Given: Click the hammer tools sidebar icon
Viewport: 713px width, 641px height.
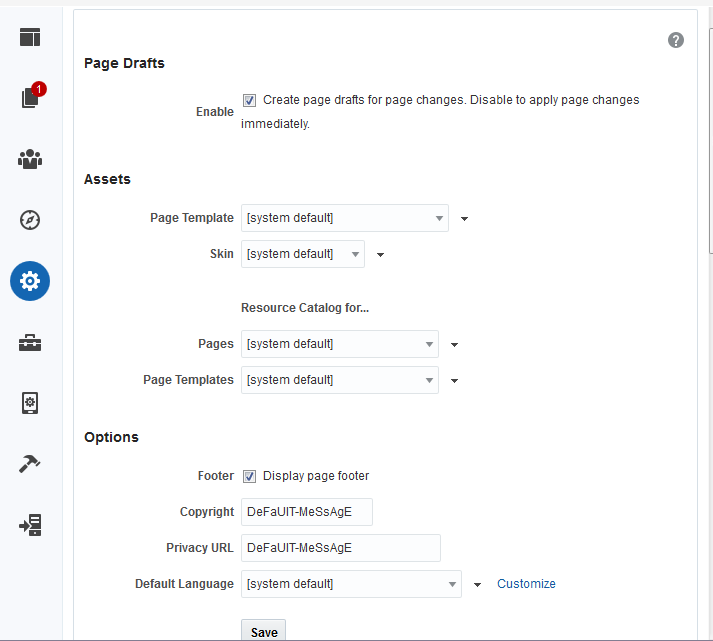Looking at the screenshot, I should tap(30, 464).
